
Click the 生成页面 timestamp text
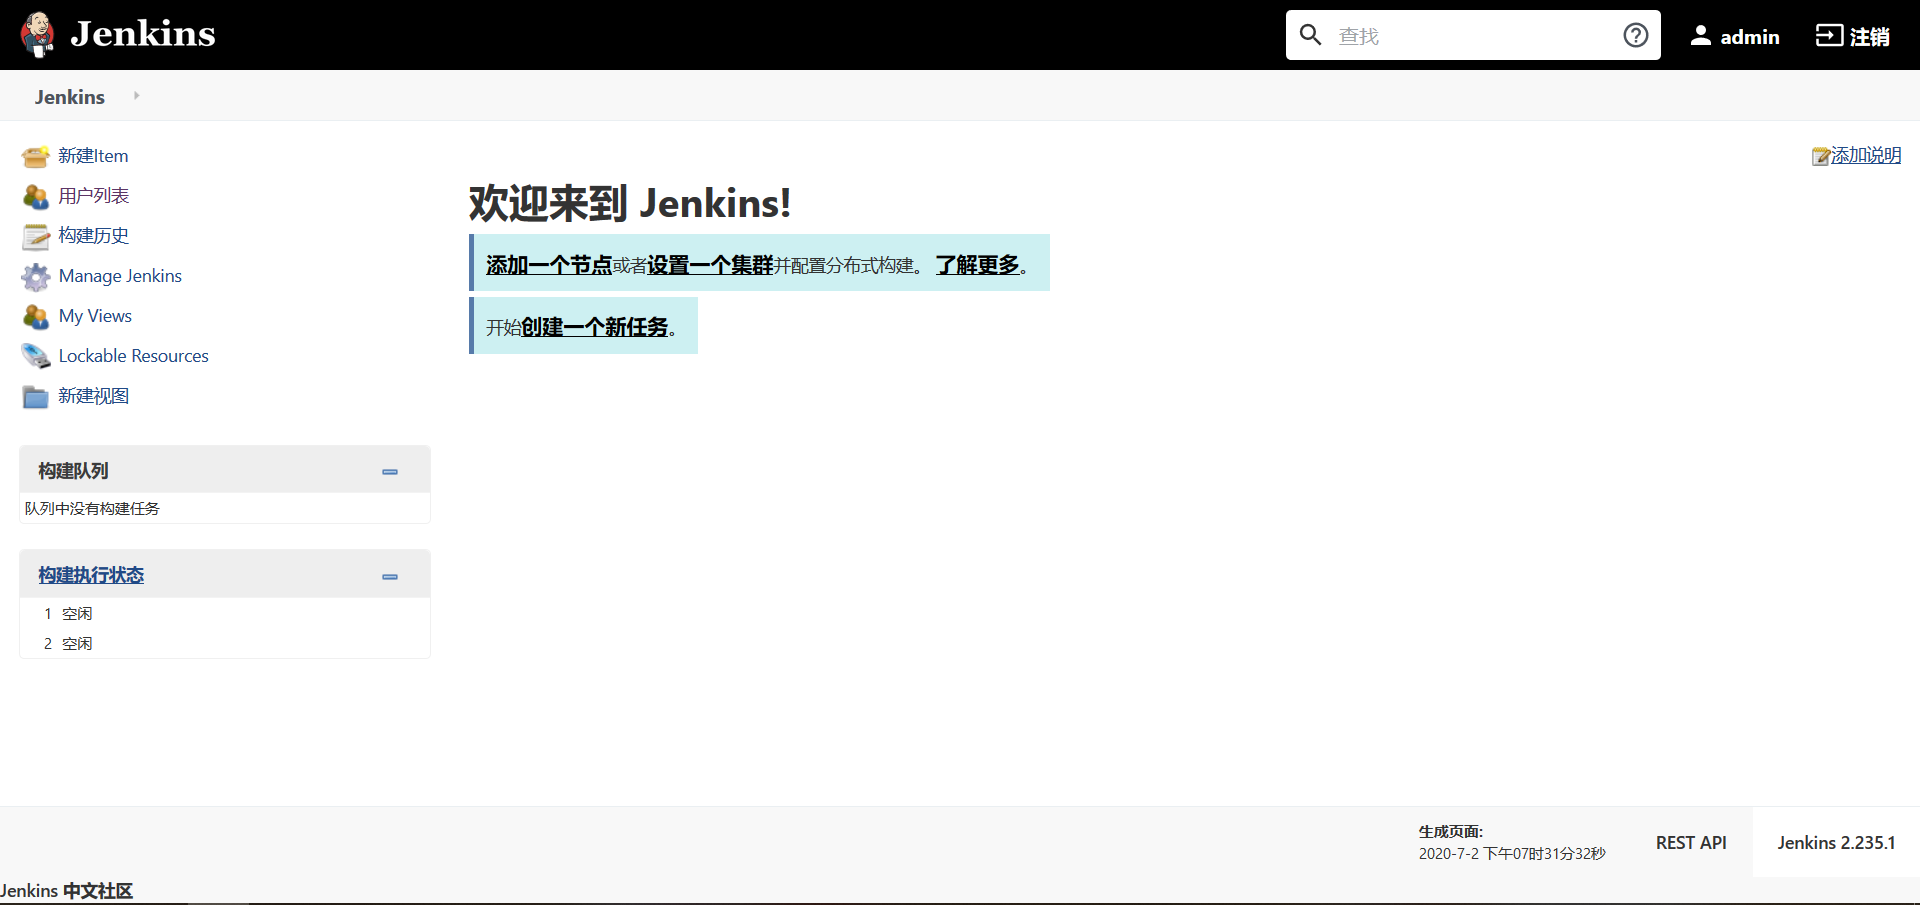pos(1511,843)
